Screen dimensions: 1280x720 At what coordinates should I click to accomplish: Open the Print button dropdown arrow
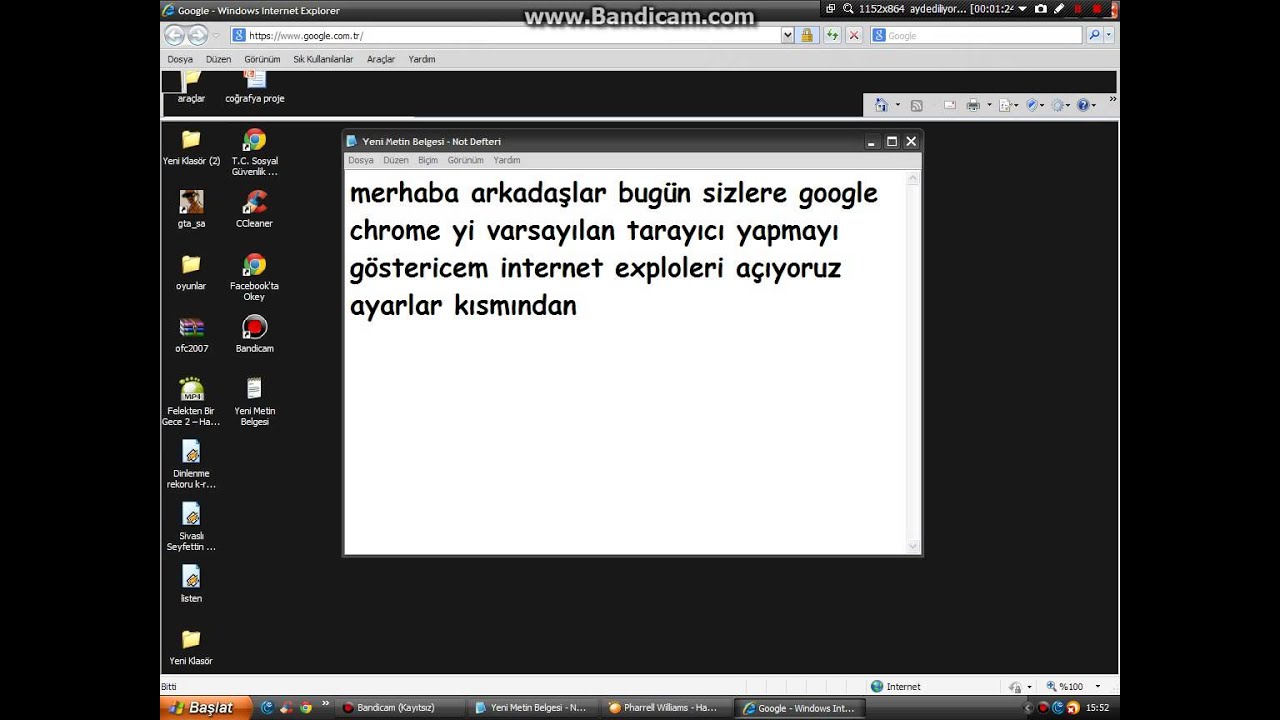pyautogui.click(x=989, y=105)
